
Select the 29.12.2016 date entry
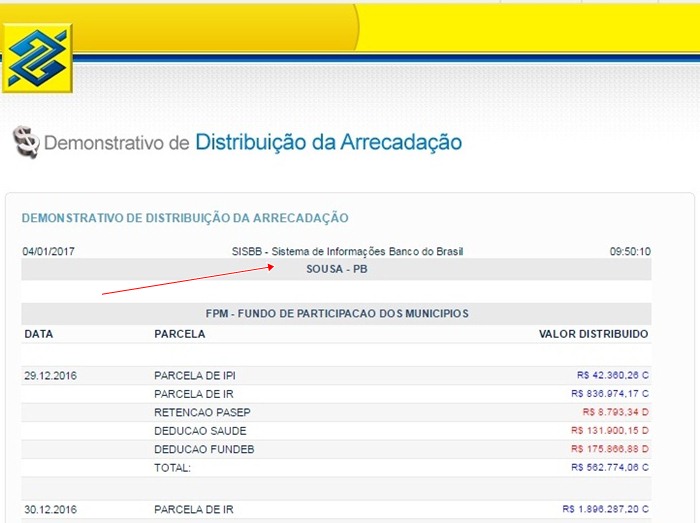[x=51, y=376]
